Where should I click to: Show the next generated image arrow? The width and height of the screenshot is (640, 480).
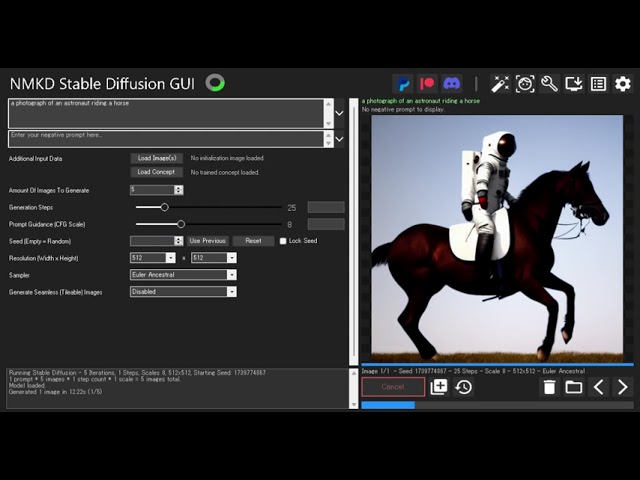click(x=622, y=387)
